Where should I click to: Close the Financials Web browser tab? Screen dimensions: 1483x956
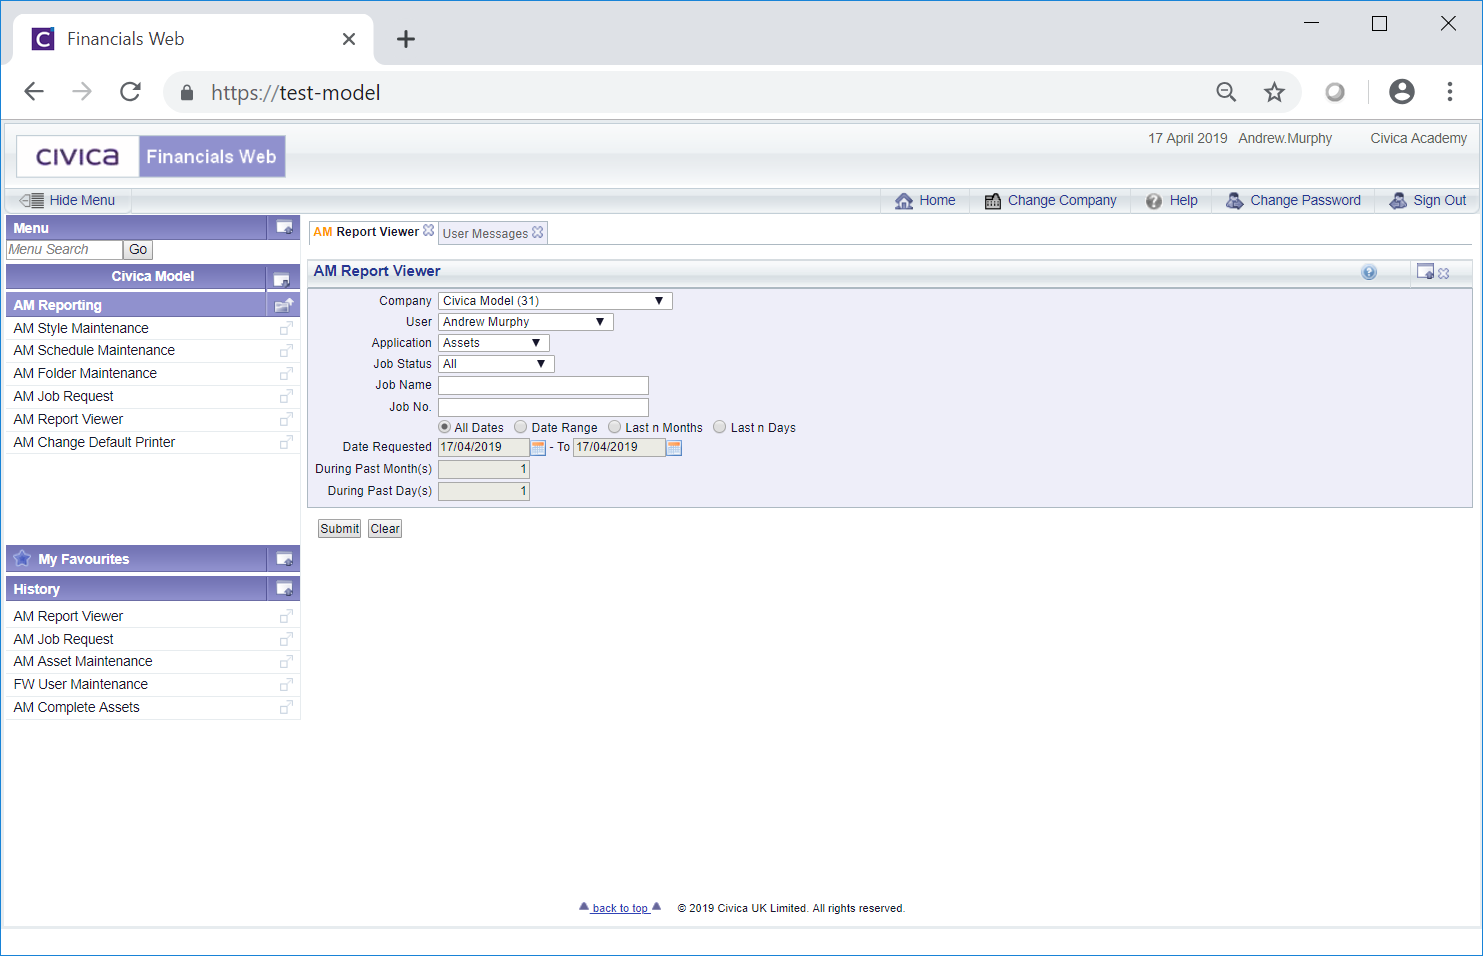(x=349, y=39)
